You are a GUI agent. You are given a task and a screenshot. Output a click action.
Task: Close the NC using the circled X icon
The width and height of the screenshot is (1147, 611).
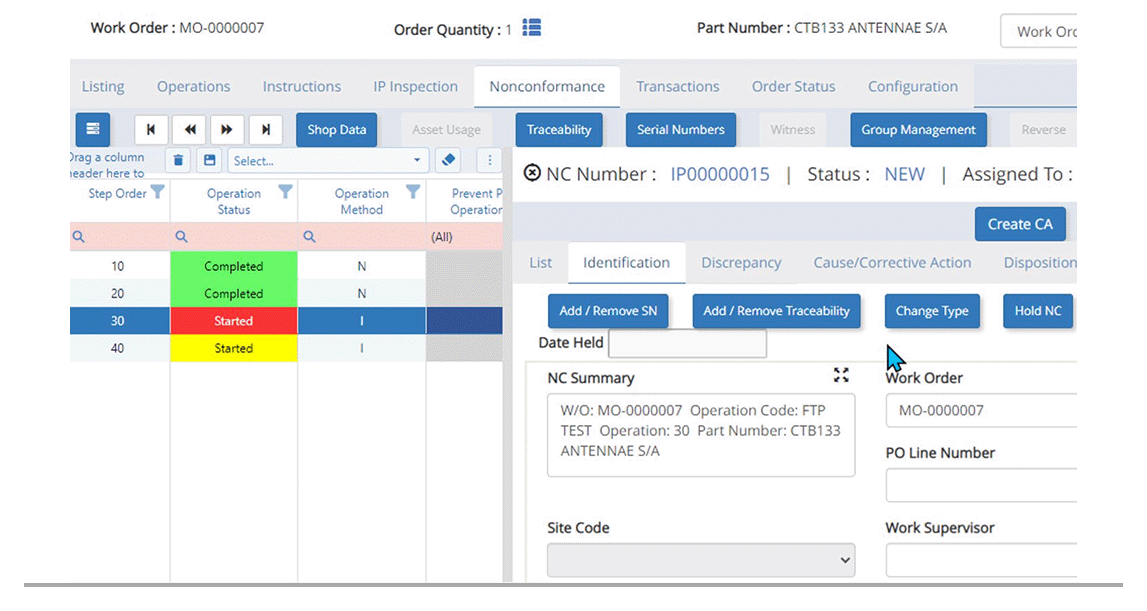pos(531,172)
